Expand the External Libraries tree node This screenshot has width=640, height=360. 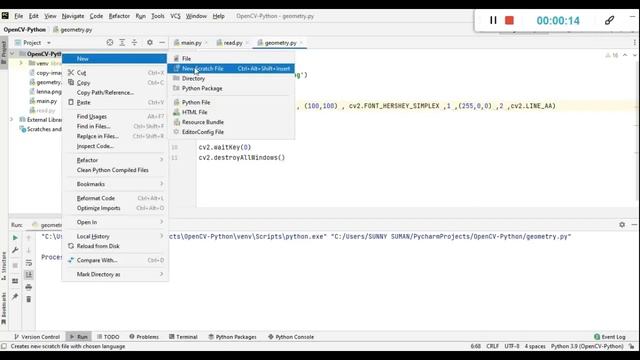pos(11,120)
